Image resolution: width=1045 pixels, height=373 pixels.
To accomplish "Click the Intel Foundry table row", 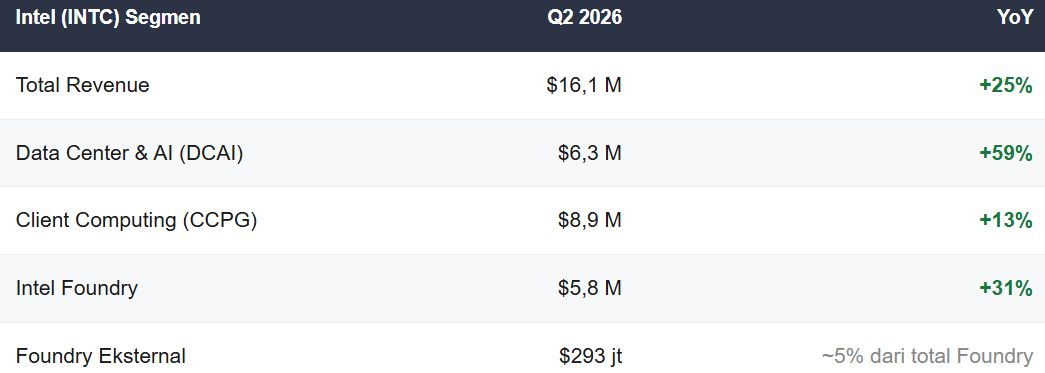I will click(522, 288).
